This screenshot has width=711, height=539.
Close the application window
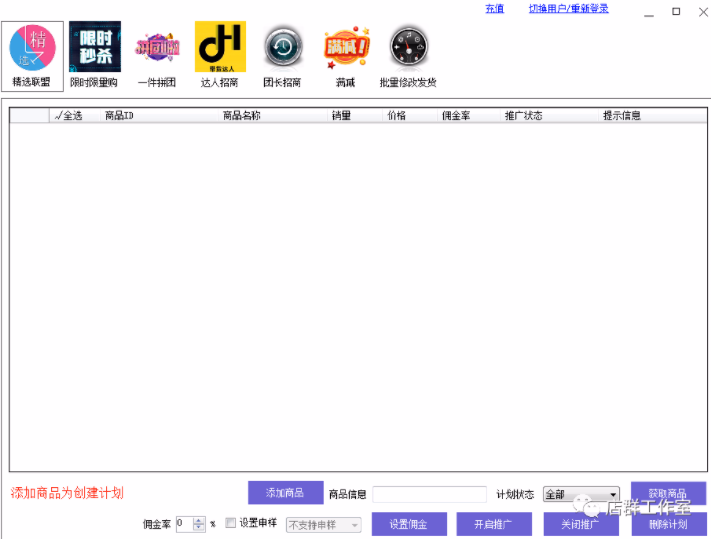click(703, 12)
